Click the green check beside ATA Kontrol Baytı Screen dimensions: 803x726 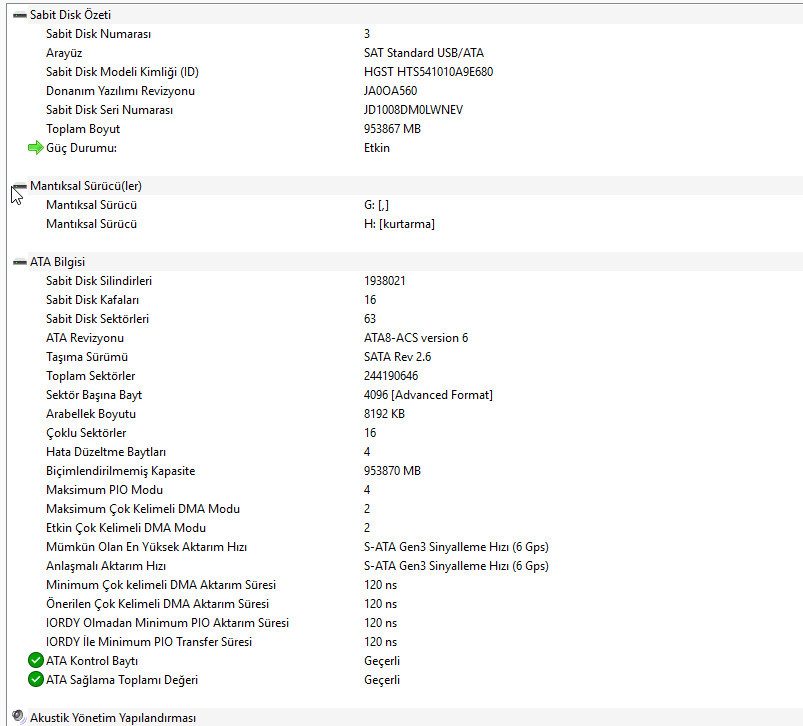(x=35, y=660)
